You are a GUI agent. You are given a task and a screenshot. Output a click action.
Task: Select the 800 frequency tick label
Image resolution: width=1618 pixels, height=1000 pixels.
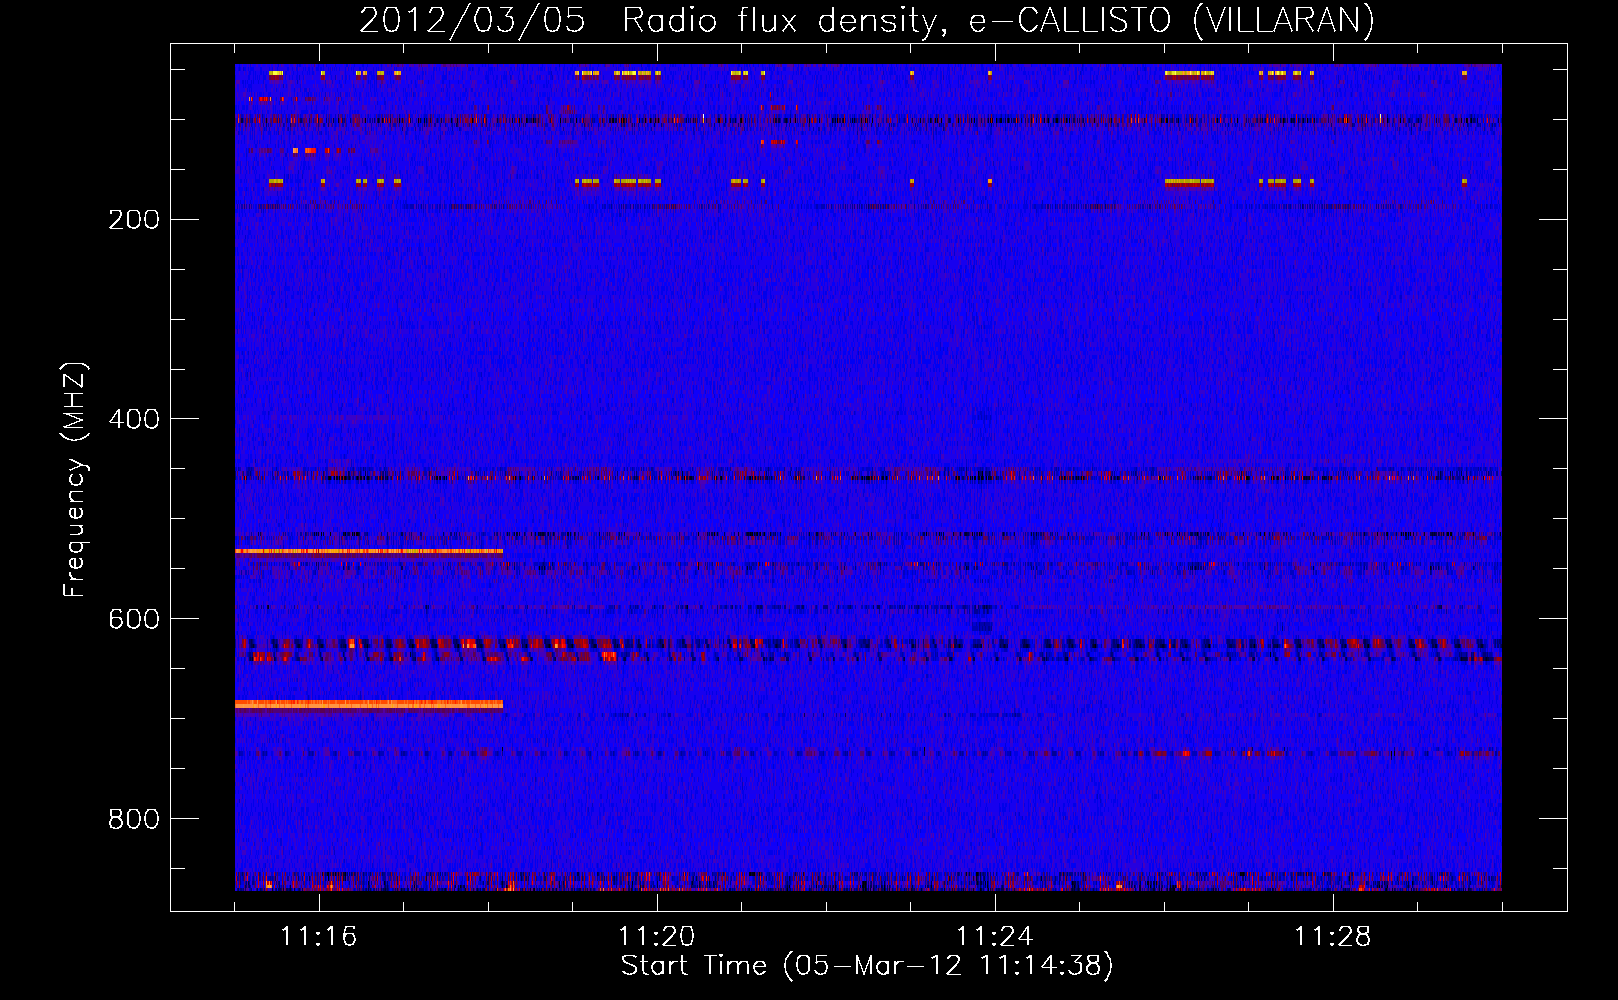click(x=134, y=820)
